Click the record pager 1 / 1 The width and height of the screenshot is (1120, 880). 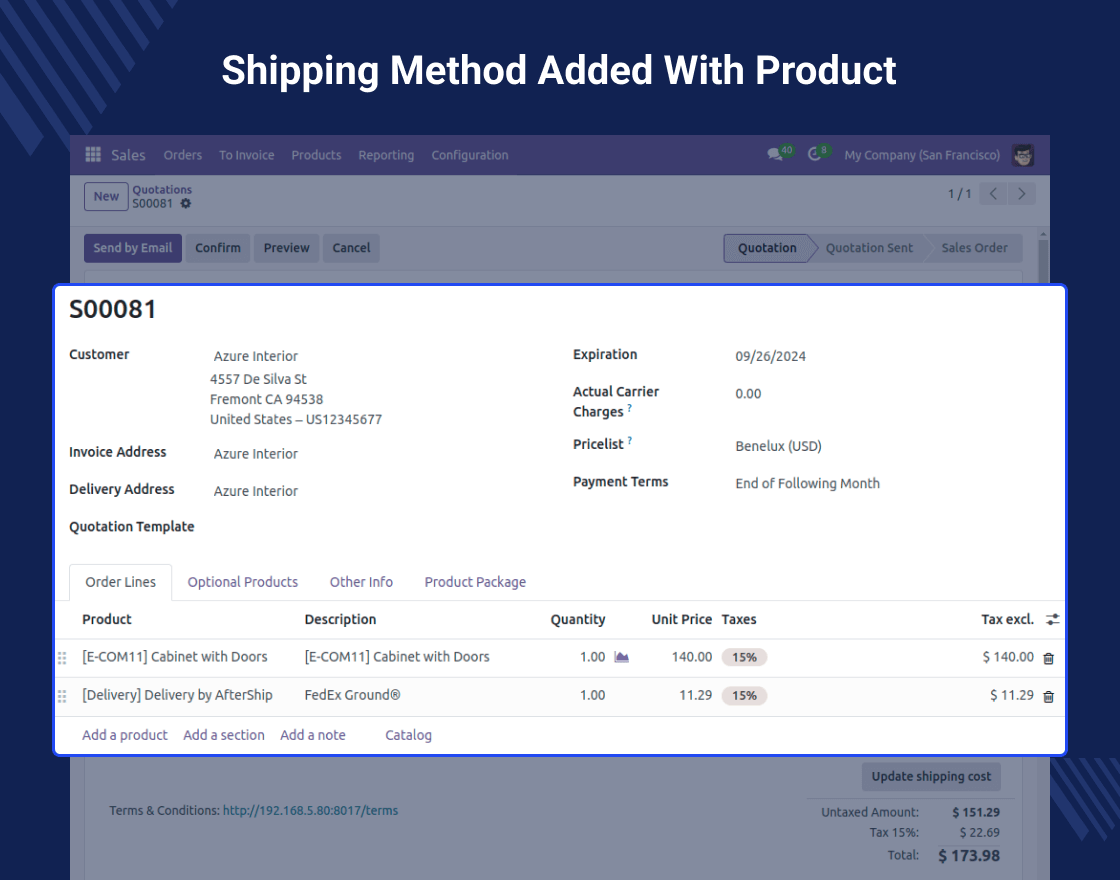pyautogui.click(x=959, y=194)
